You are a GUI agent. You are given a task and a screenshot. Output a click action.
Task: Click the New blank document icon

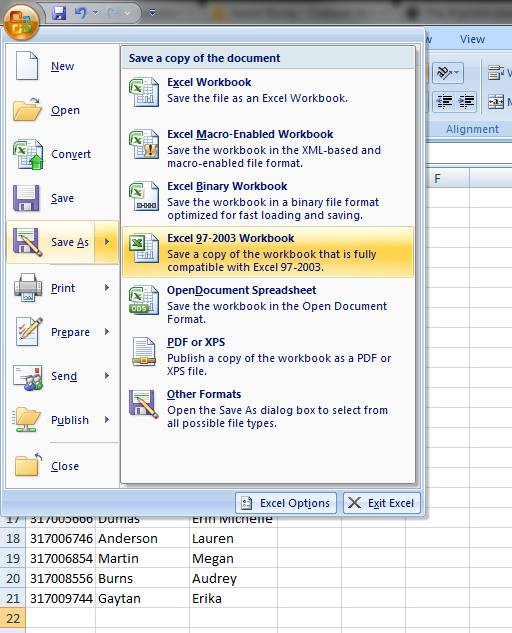pos(27,66)
